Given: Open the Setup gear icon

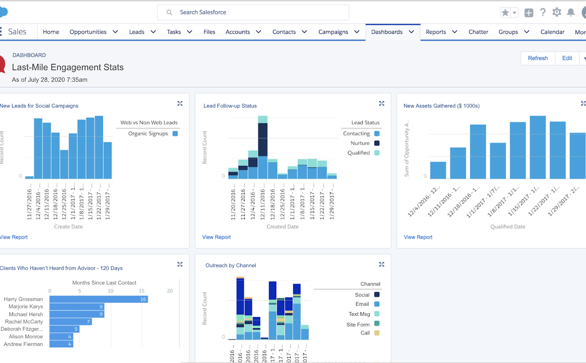Looking at the screenshot, I should [x=556, y=12].
